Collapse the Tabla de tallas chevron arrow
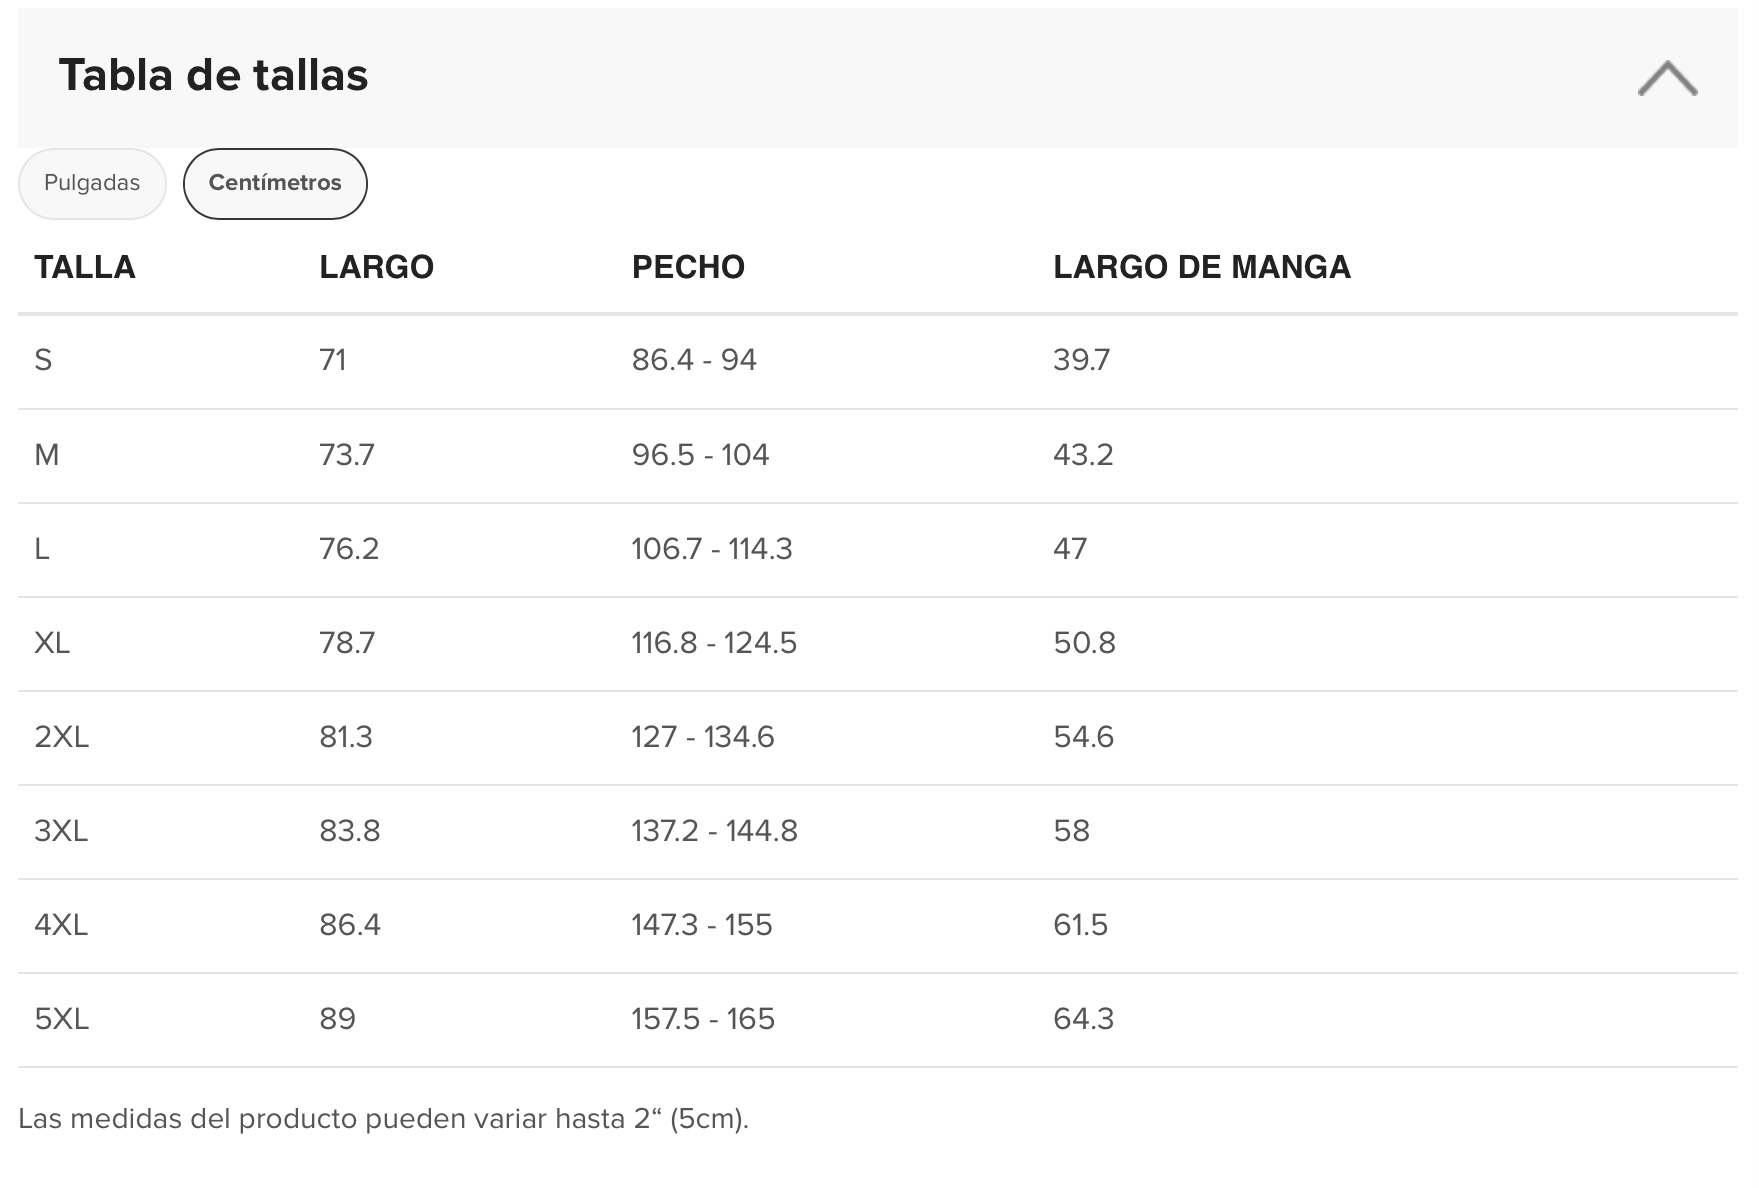 click(1667, 78)
